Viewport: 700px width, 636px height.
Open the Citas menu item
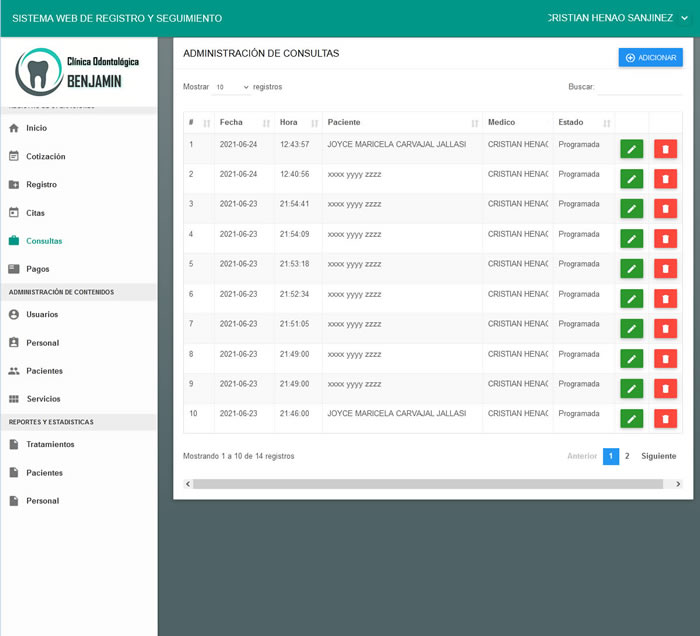coord(35,213)
